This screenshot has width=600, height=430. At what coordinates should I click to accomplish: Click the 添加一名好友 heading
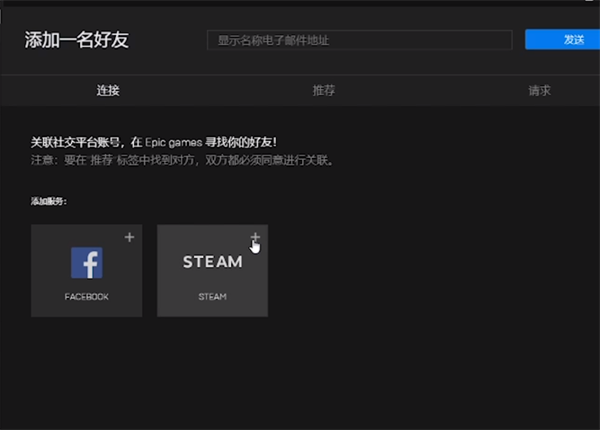pos(77,40)
